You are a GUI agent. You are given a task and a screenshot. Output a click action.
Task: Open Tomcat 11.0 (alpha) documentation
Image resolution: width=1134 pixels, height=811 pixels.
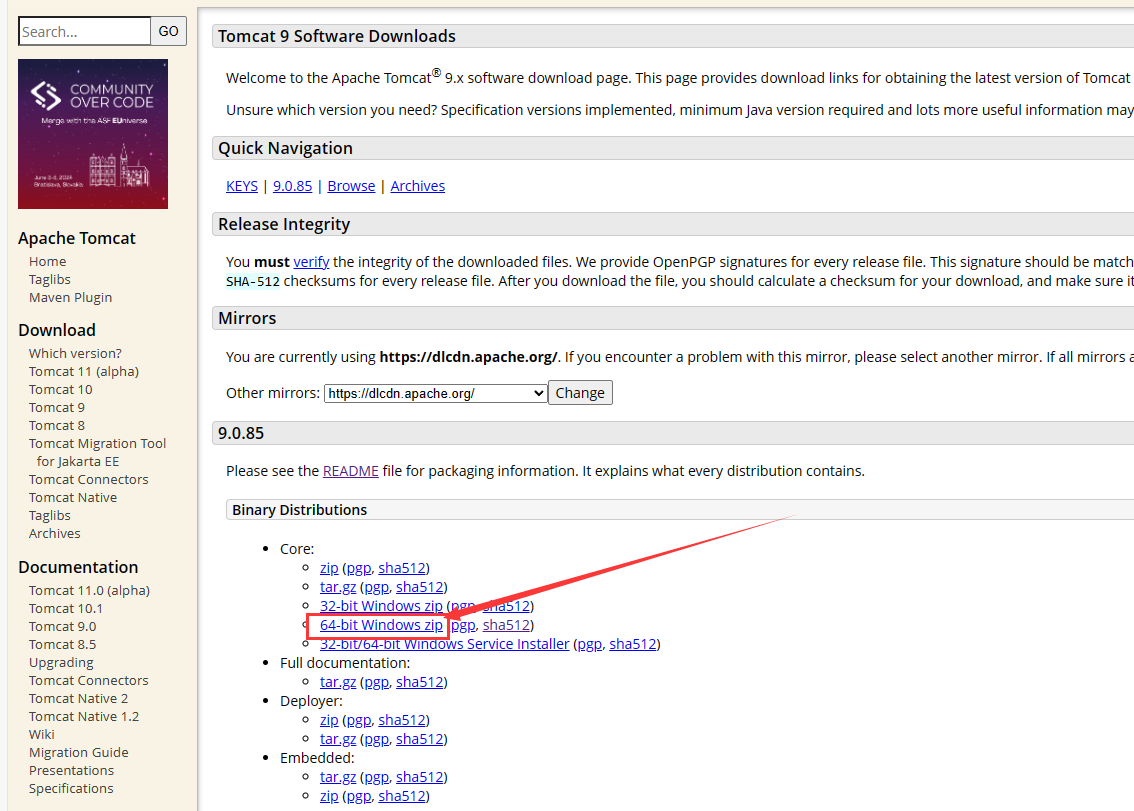[90, 590]
